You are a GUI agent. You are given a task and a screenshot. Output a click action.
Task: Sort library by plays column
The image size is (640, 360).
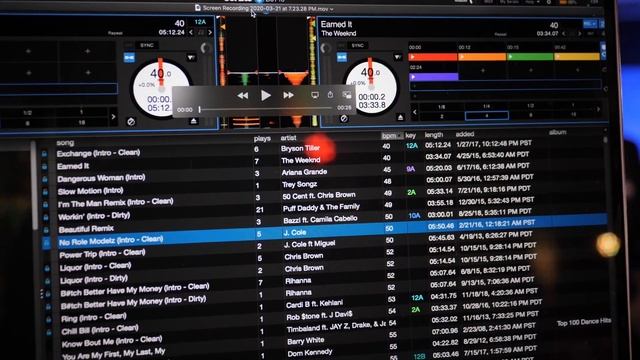click(262, 139)
